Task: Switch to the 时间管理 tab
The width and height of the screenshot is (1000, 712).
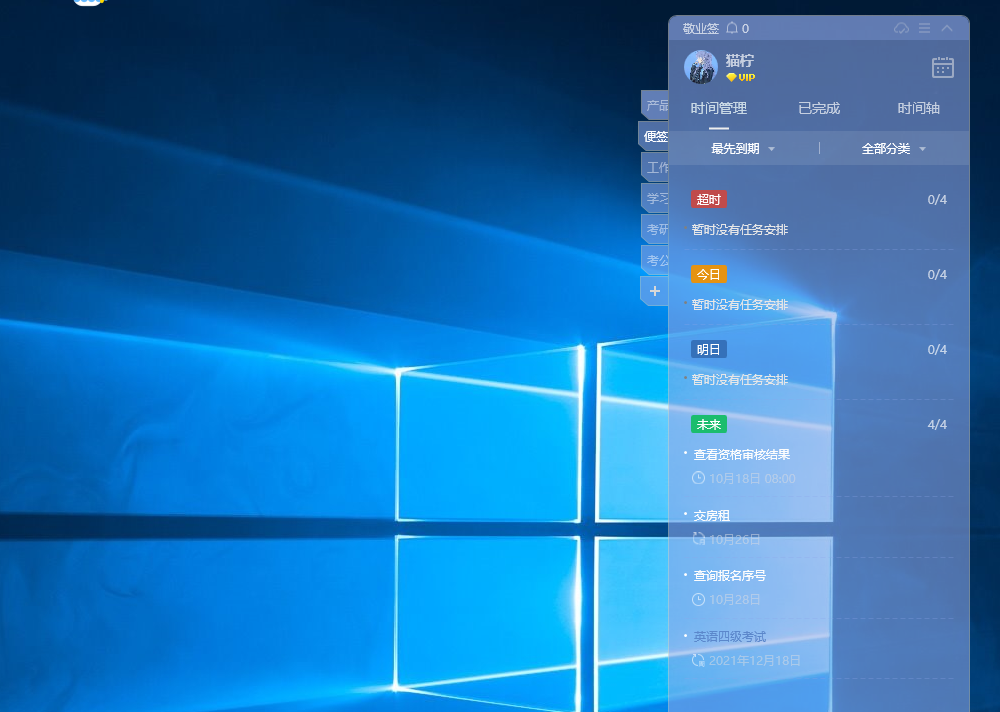Action: coord(719,108)
